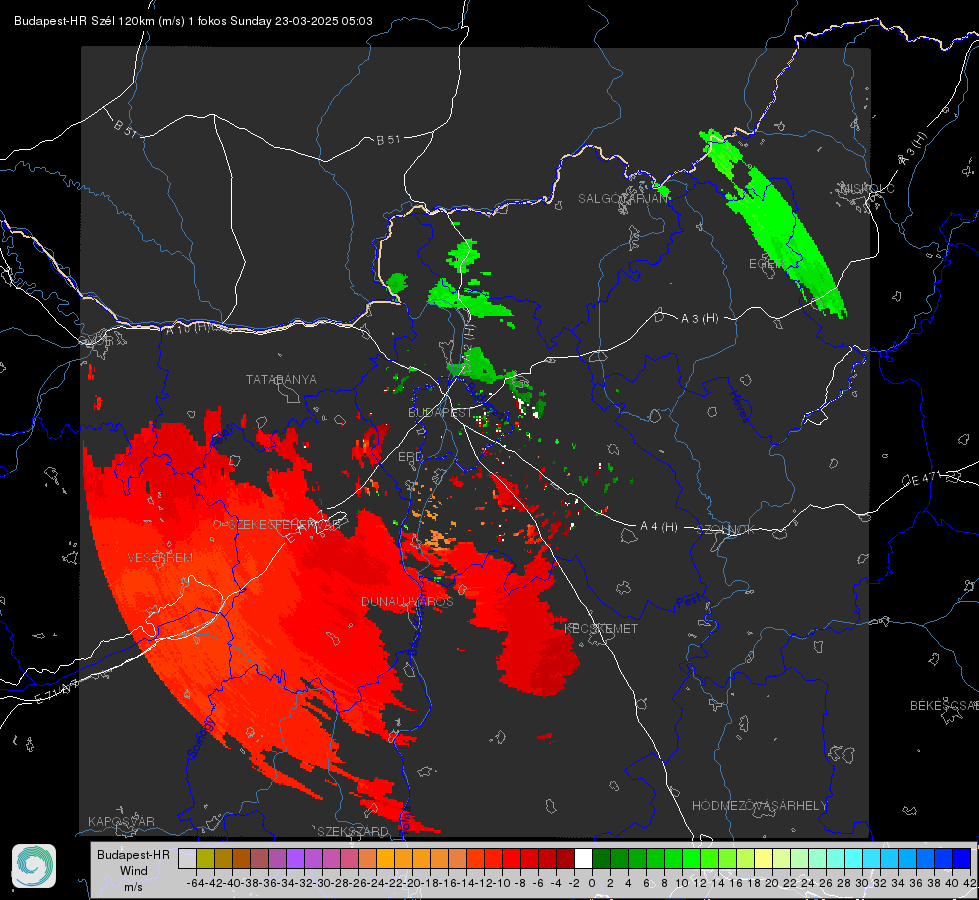Click the HÓDMEZŐVÁSÁRHELY city label

coord(759,805)
